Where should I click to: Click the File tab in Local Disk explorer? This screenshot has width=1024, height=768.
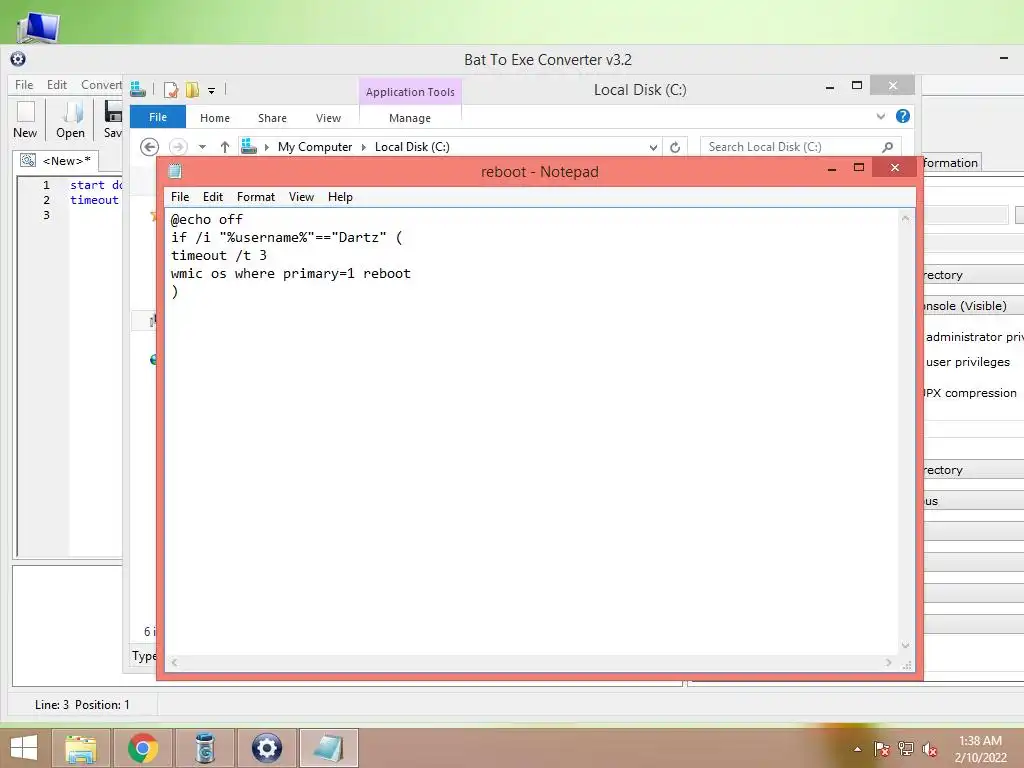158,117
